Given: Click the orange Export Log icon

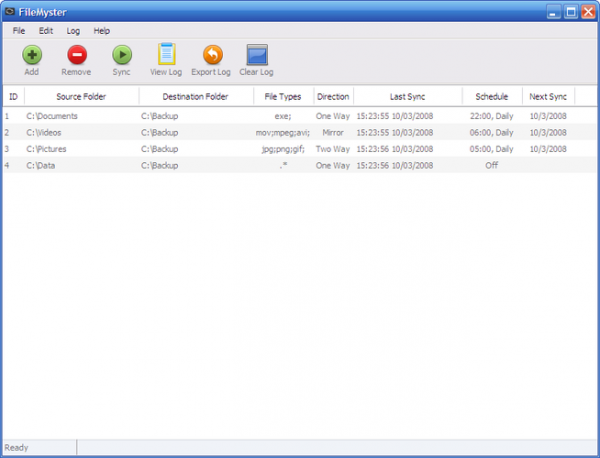Looking at the screenshot, I should (x=211, y=55).
